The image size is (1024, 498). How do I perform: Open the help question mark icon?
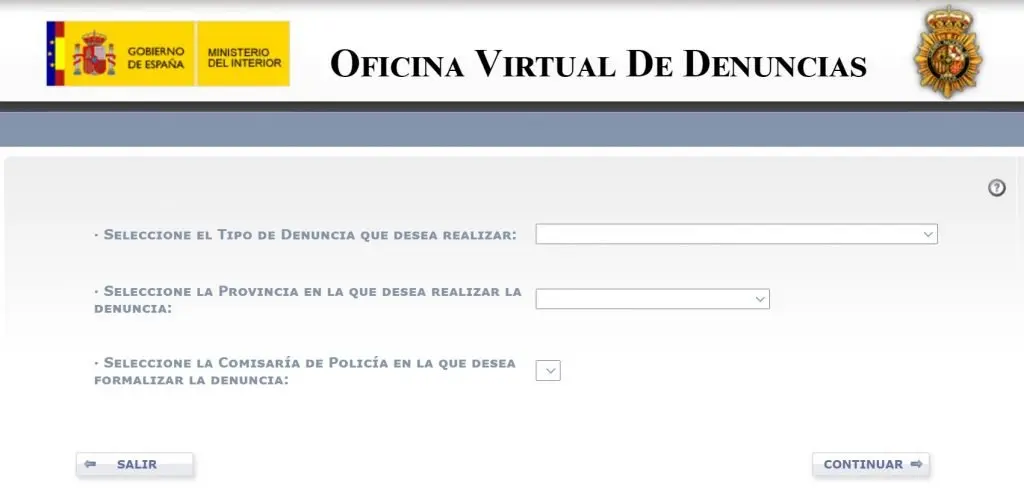996,188
